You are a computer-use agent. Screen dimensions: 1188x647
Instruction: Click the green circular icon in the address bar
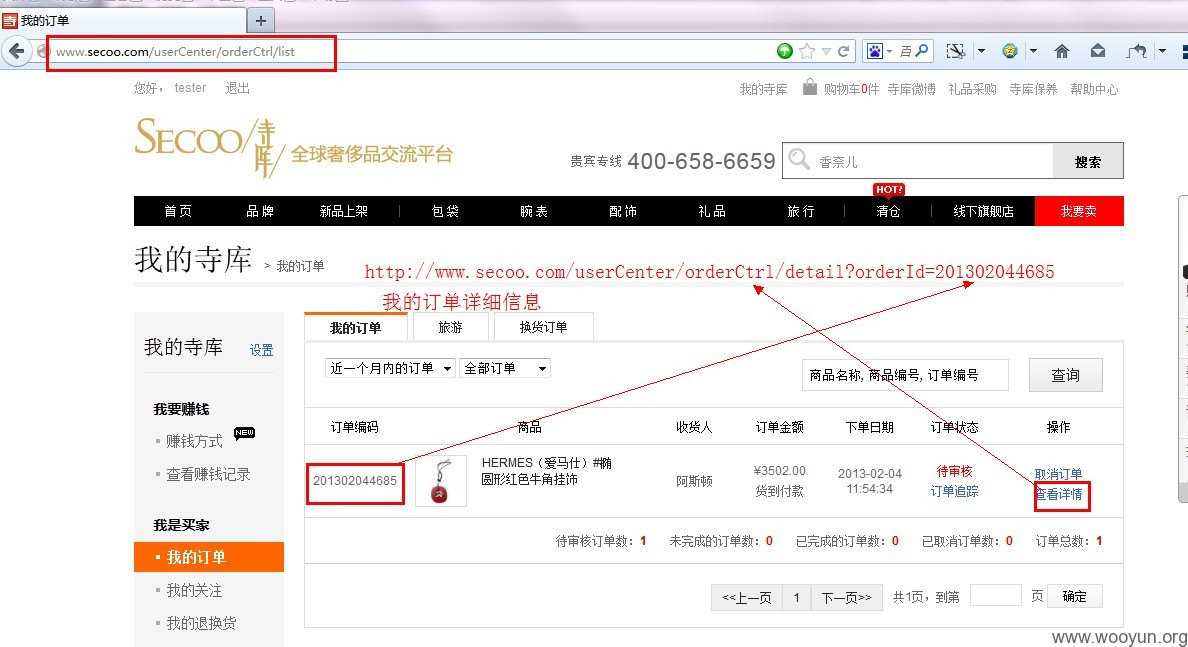pos(785,51)
